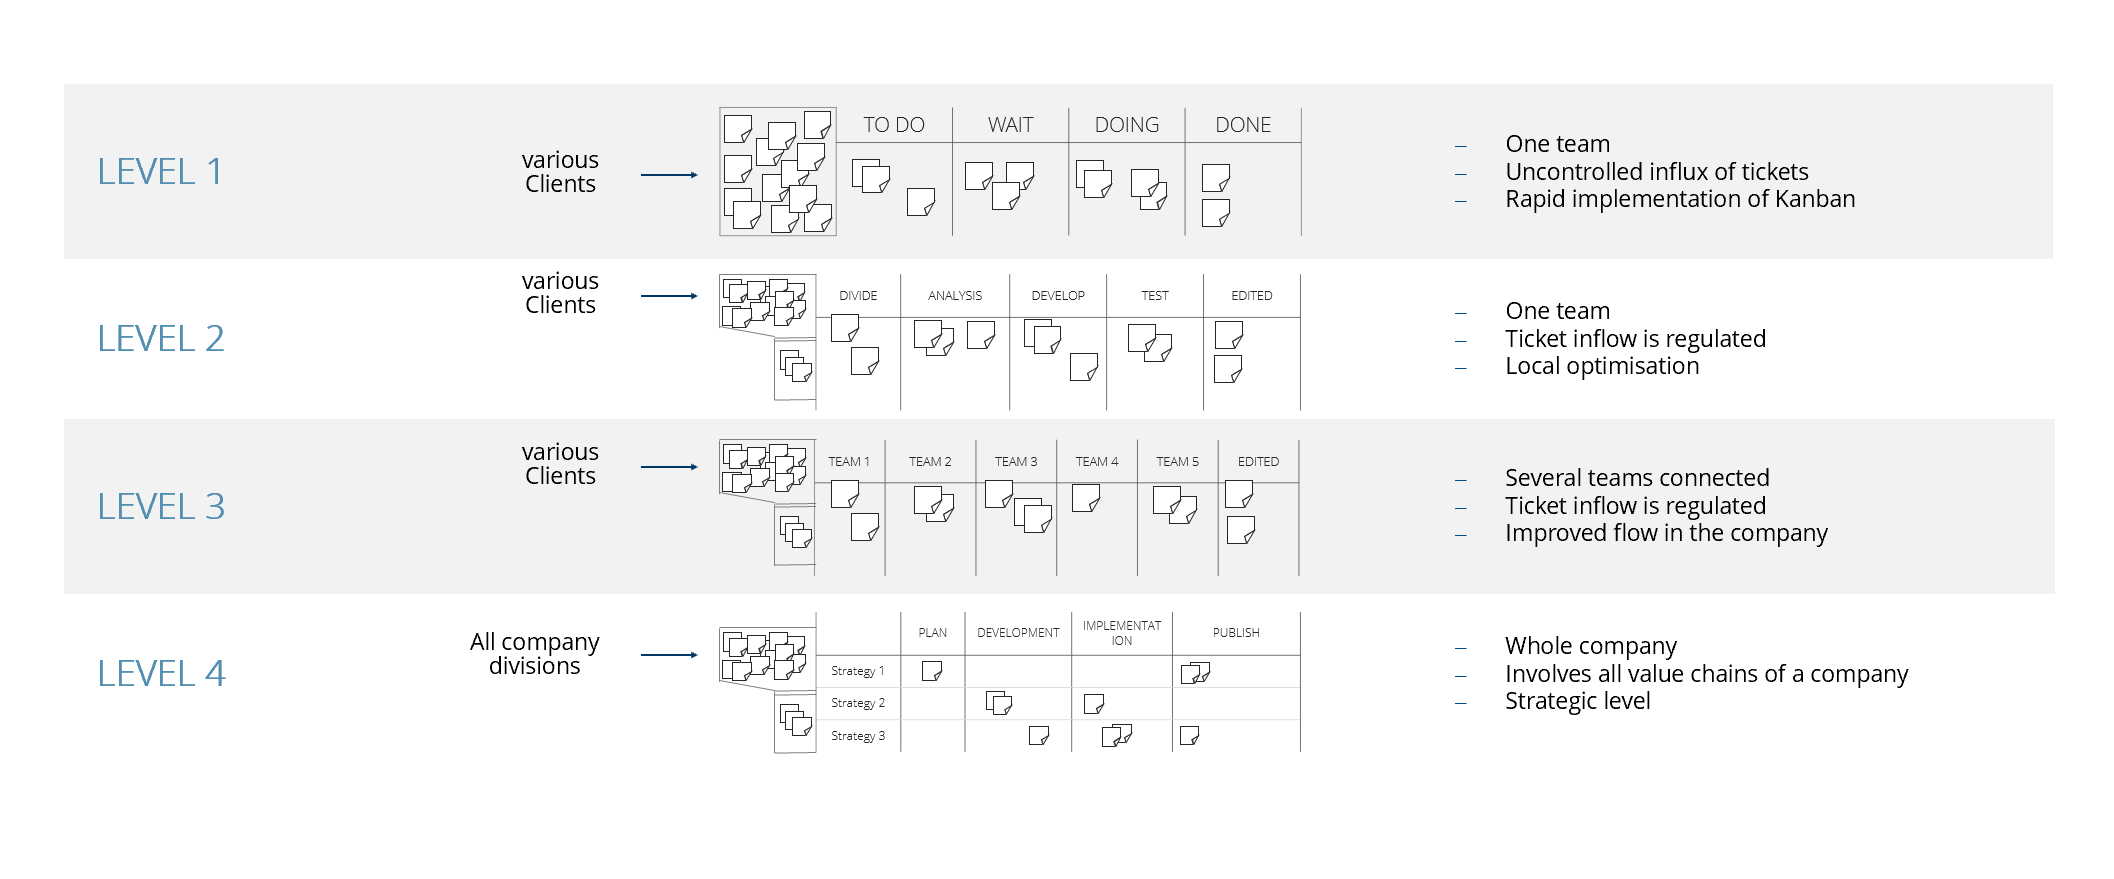This screenshot has width=2114, height=879.
Task: Click the Level 1 ticket backlog pile
Action: click(777, 171)
